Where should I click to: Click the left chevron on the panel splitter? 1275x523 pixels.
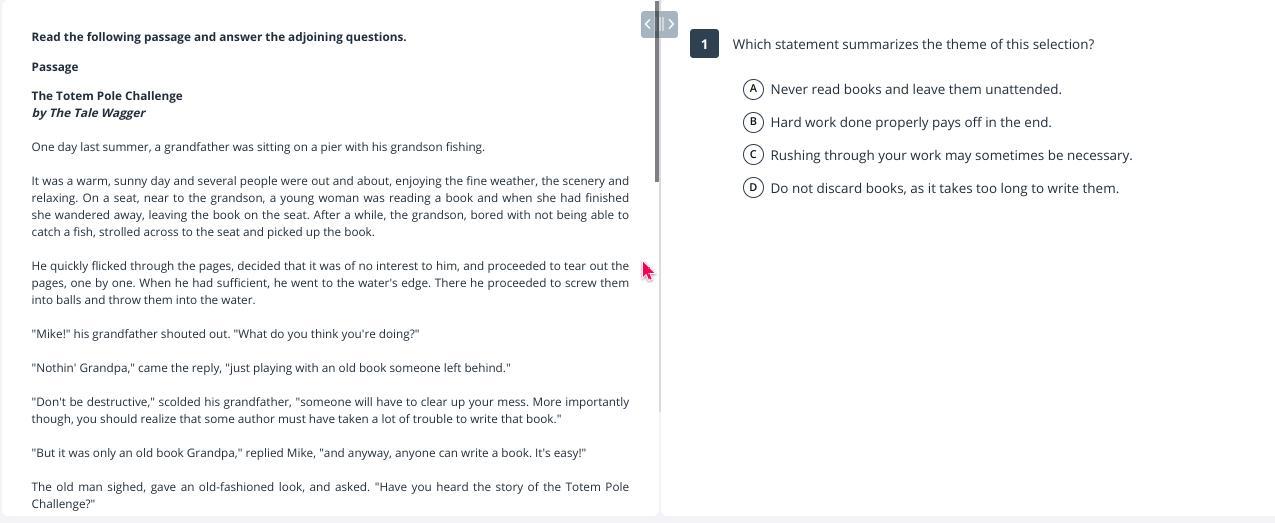648,24
